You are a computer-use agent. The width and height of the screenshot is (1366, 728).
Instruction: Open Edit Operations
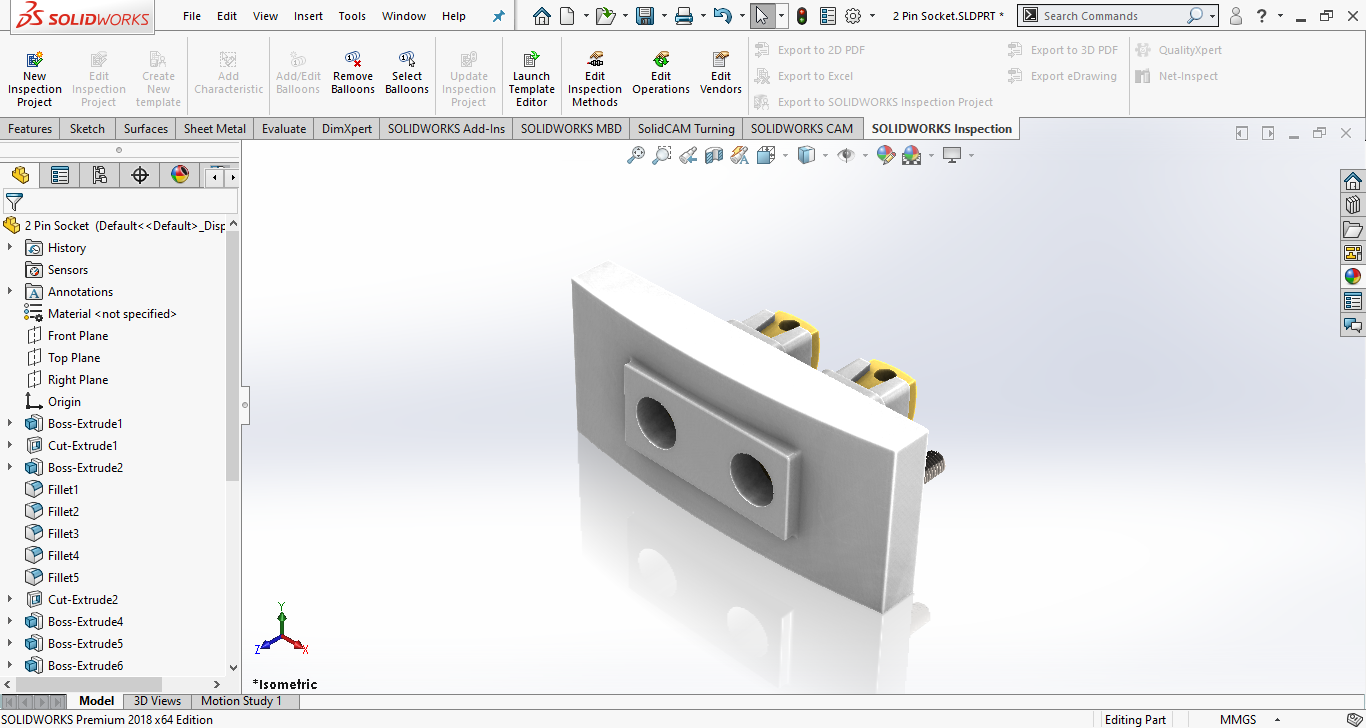tap(661, 74)
